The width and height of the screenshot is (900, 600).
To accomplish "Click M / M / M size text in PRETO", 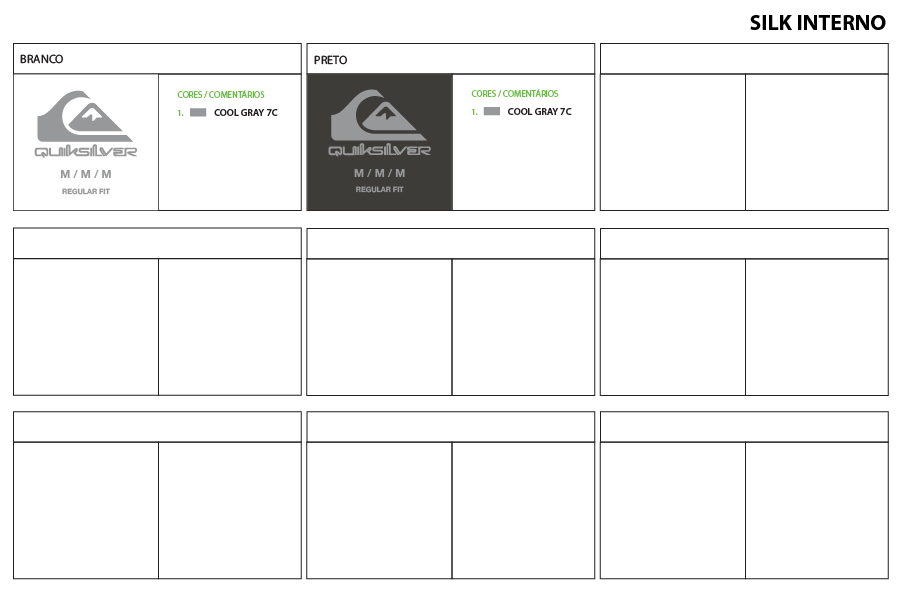I will (379, 173).
